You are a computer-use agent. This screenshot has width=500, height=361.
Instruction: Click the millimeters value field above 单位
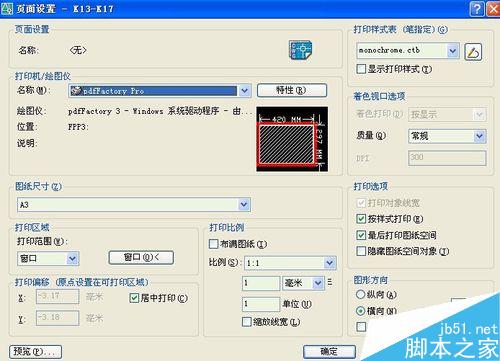pos(261,283)
